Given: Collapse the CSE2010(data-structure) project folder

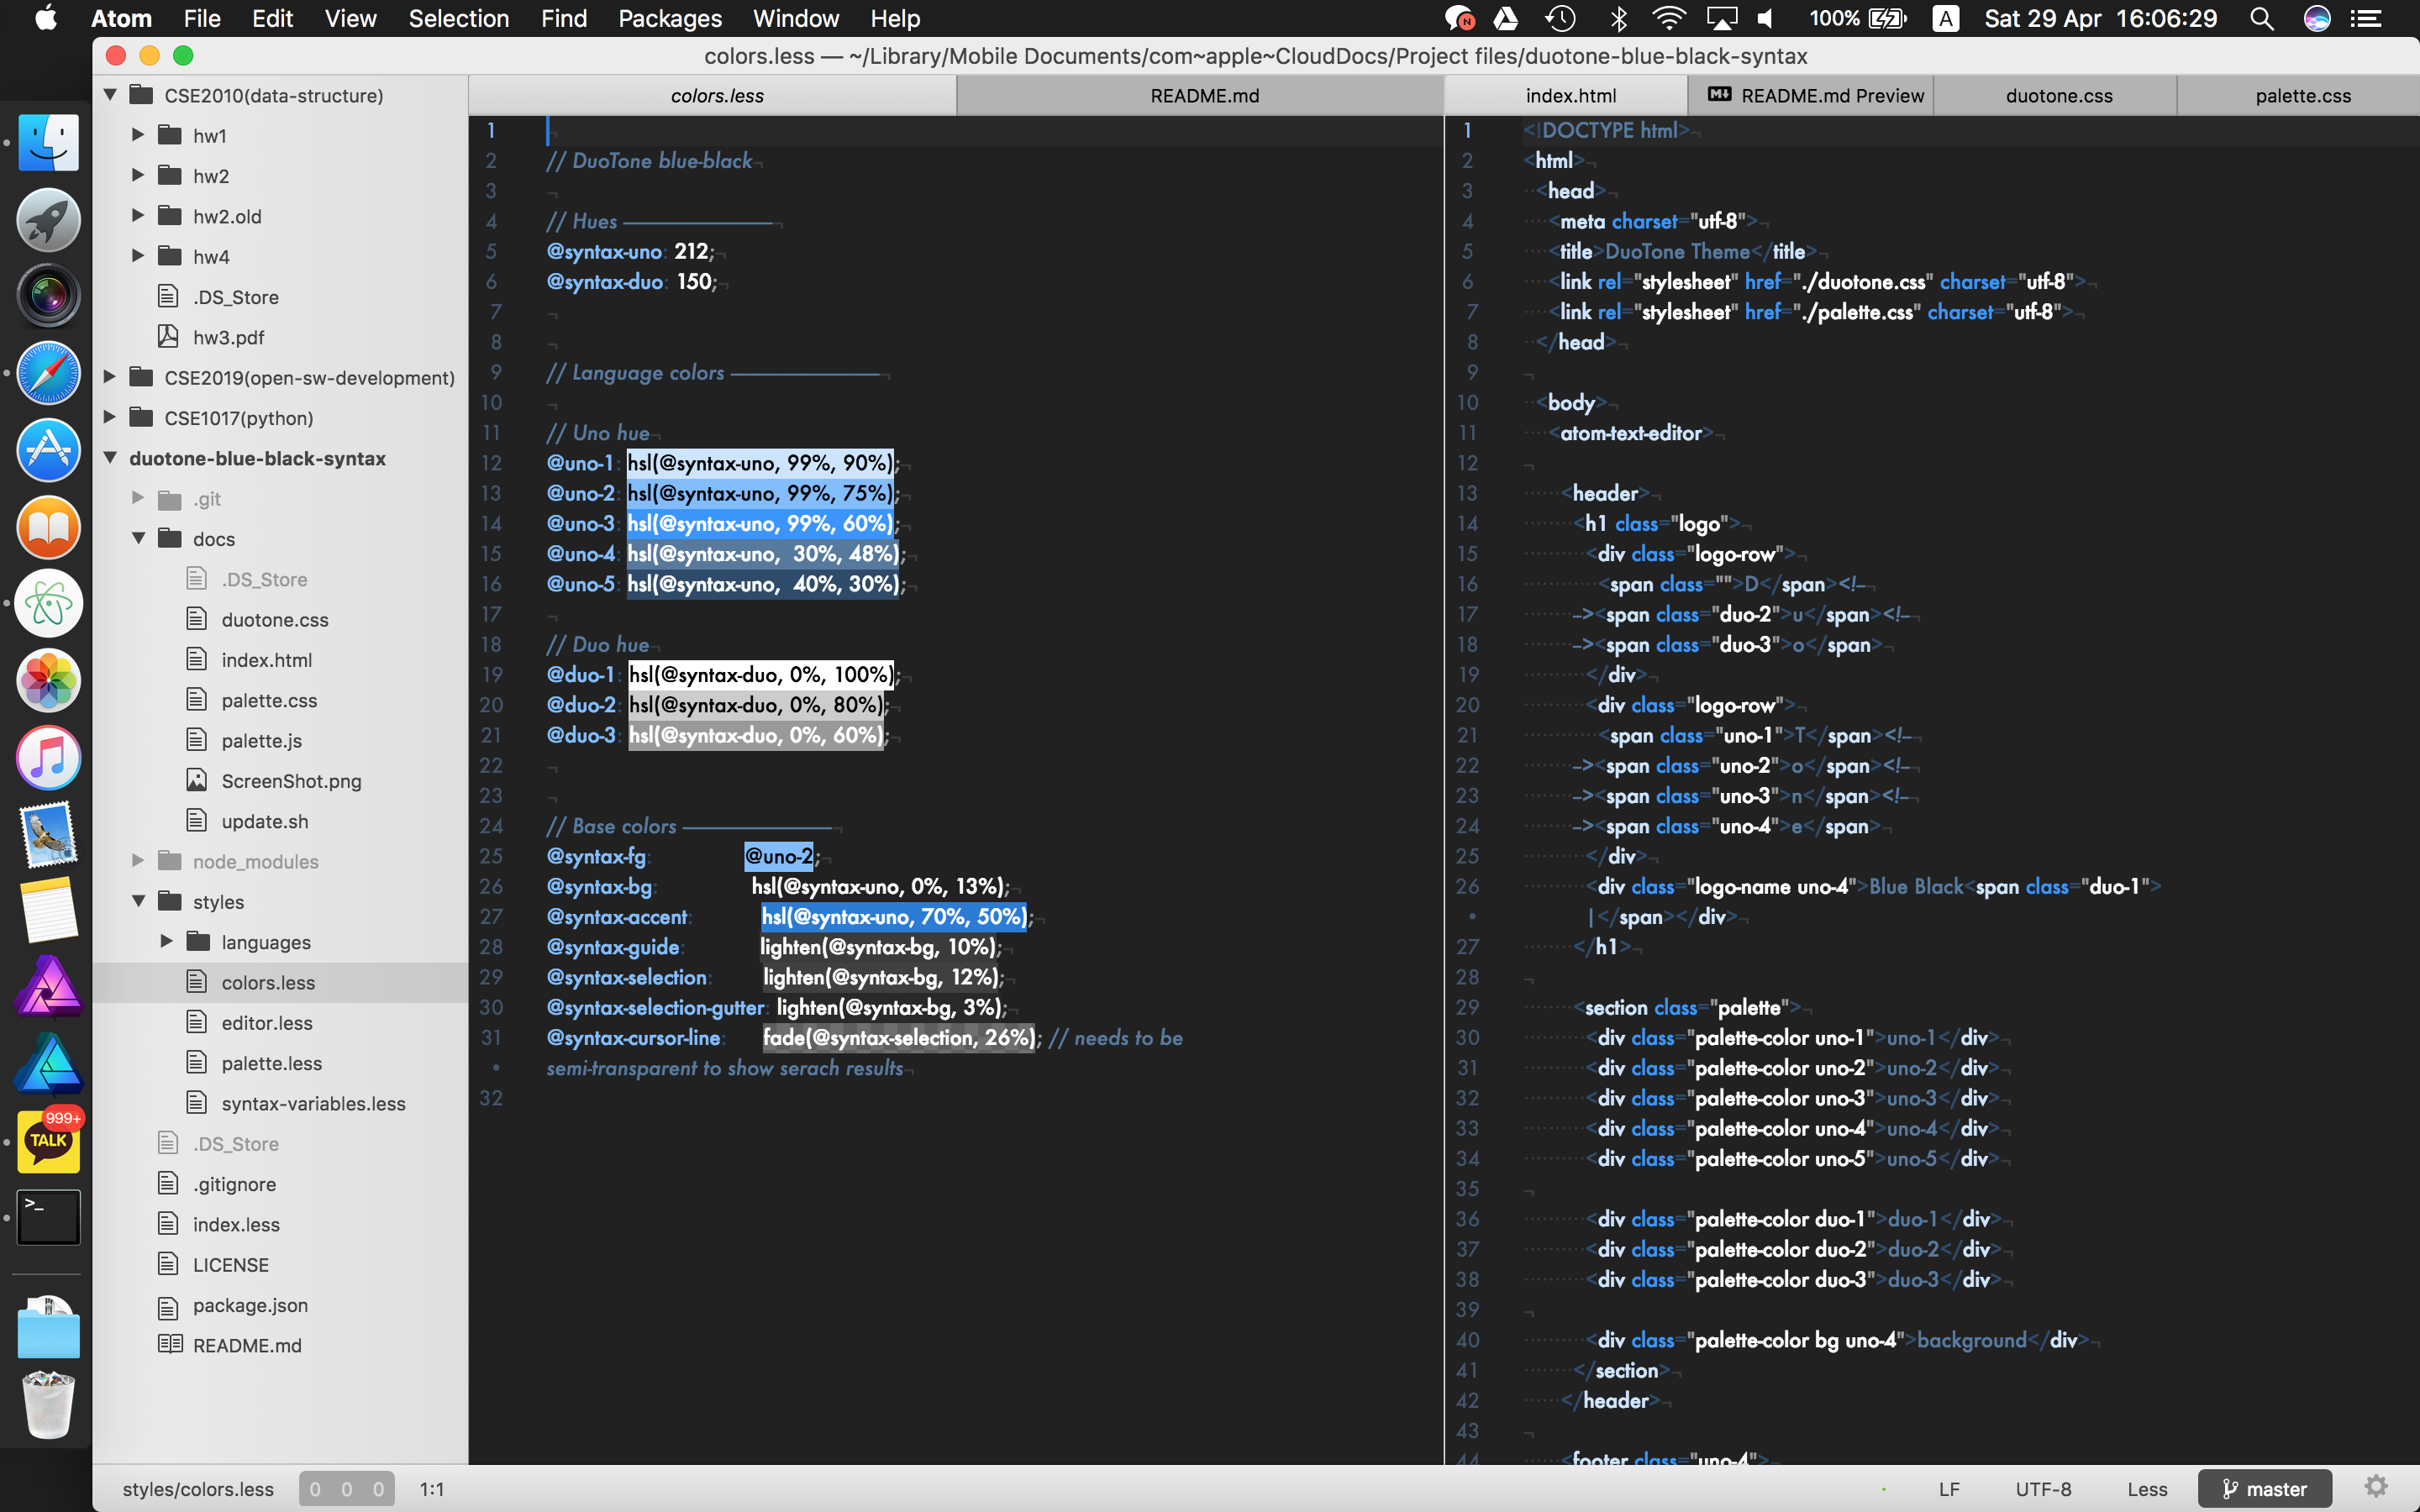Looking at the screenshot, I should [x=111, y=95].
